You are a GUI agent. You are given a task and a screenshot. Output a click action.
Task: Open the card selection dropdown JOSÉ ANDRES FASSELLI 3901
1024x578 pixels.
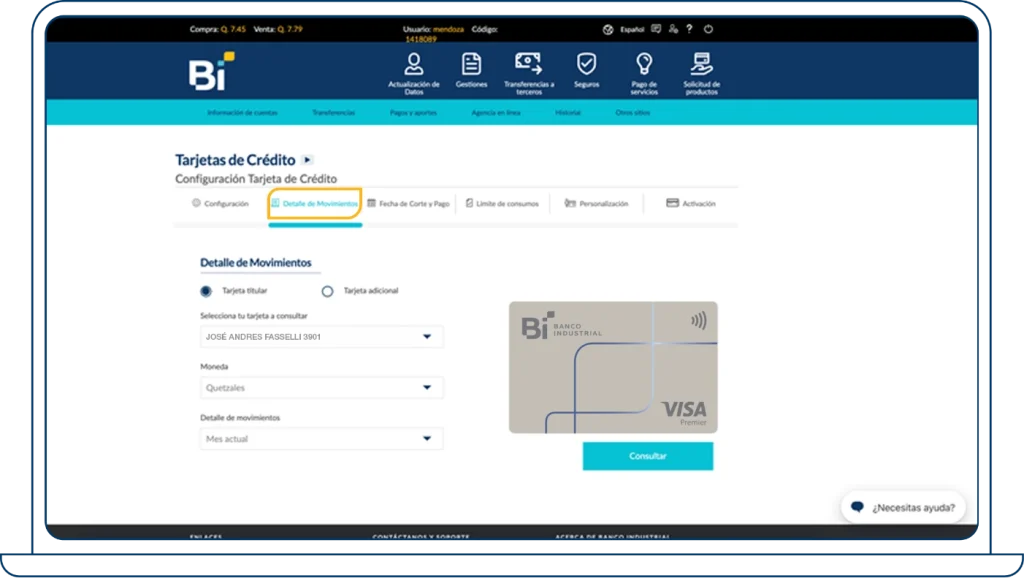[x=321, y=337]
